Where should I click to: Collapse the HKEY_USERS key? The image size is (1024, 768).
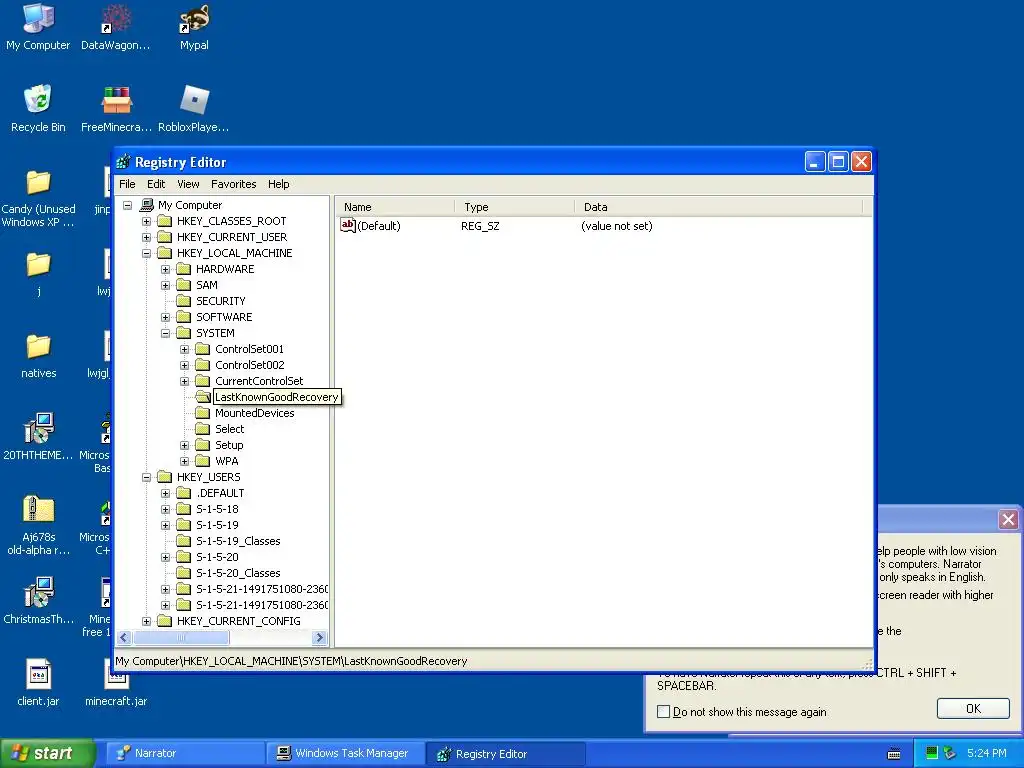(x=146, y=477)
